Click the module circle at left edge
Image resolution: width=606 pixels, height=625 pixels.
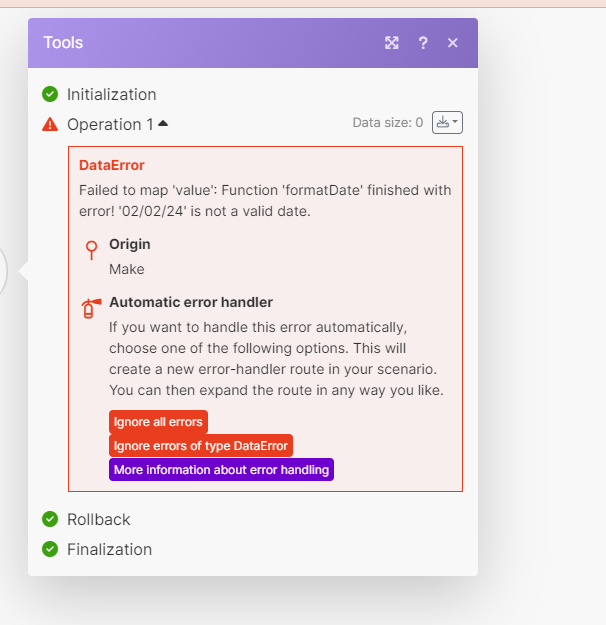pos(3,270)
